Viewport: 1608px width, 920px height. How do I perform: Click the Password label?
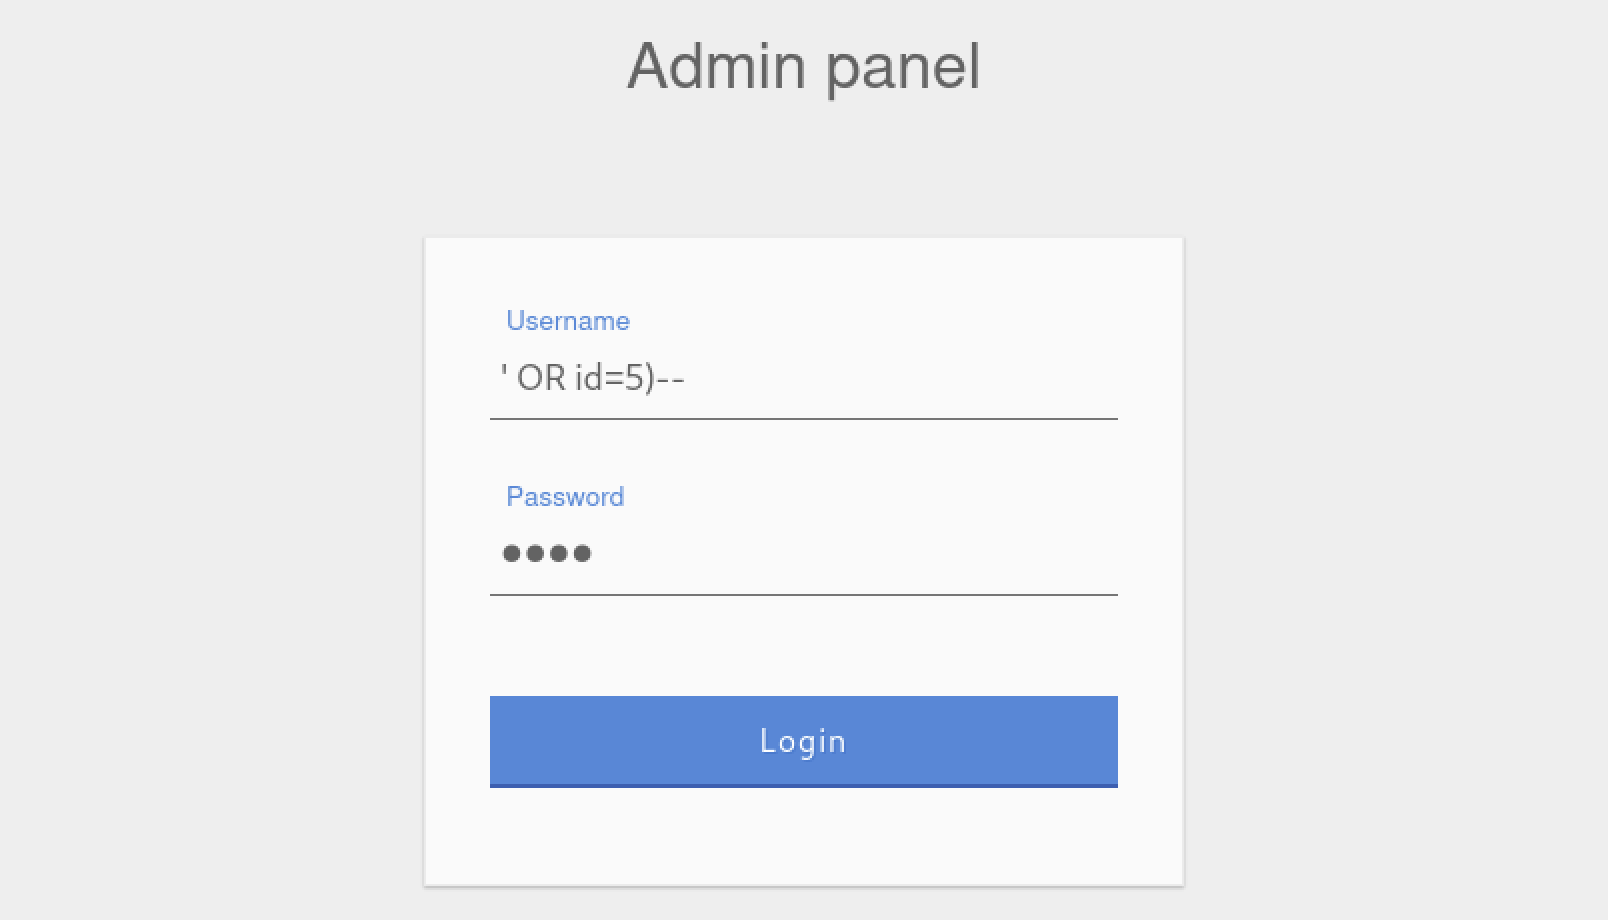pos(564,497)
